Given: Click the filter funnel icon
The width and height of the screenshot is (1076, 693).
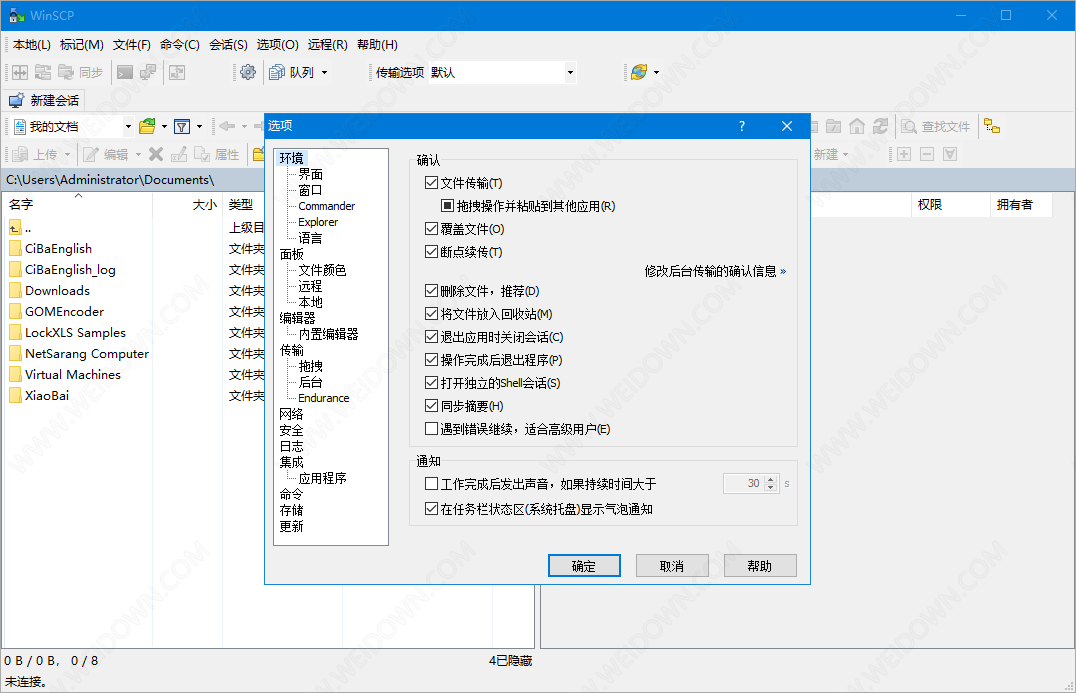Looking at the screenshot, I should (182, 126).
